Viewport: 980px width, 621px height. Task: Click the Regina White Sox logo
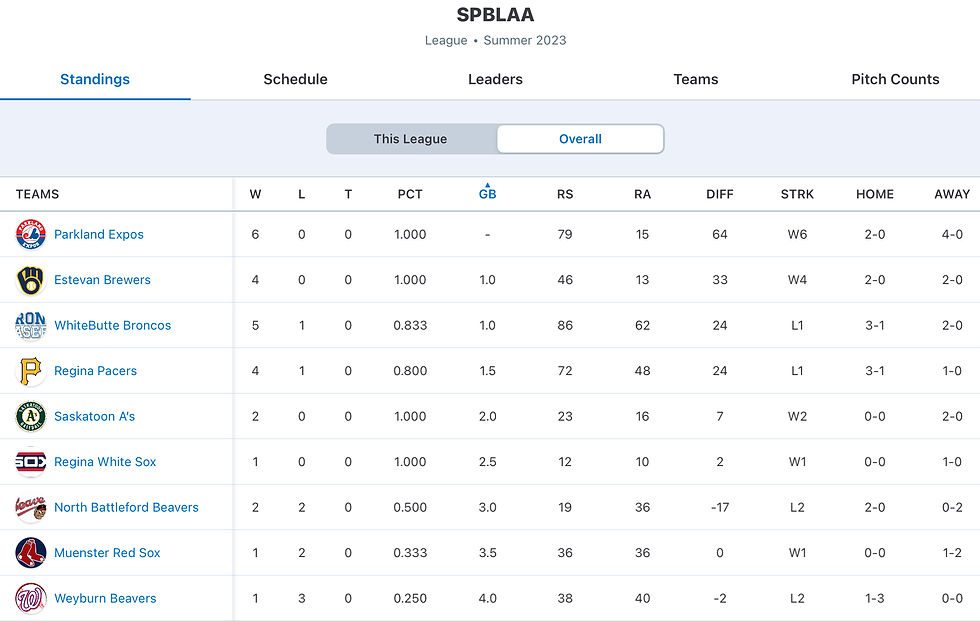pyautogui.click(x=31, y=462)
